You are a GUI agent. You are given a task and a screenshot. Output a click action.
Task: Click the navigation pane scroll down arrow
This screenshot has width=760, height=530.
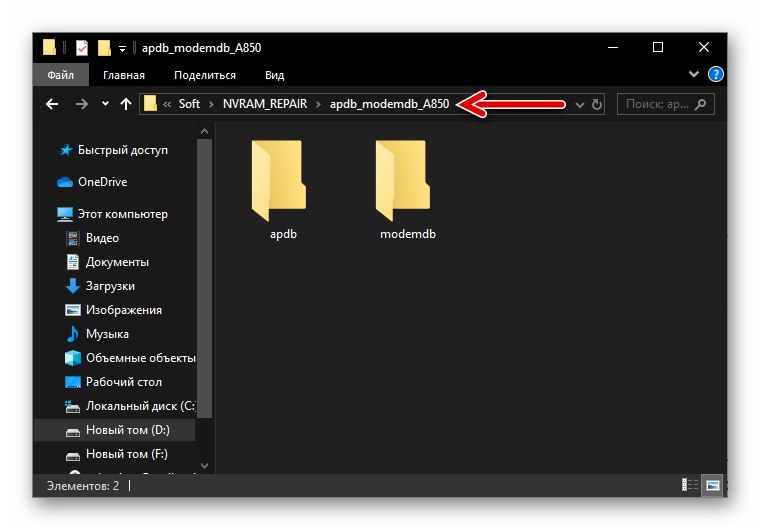pyautogui.click(x=205, y=466)
